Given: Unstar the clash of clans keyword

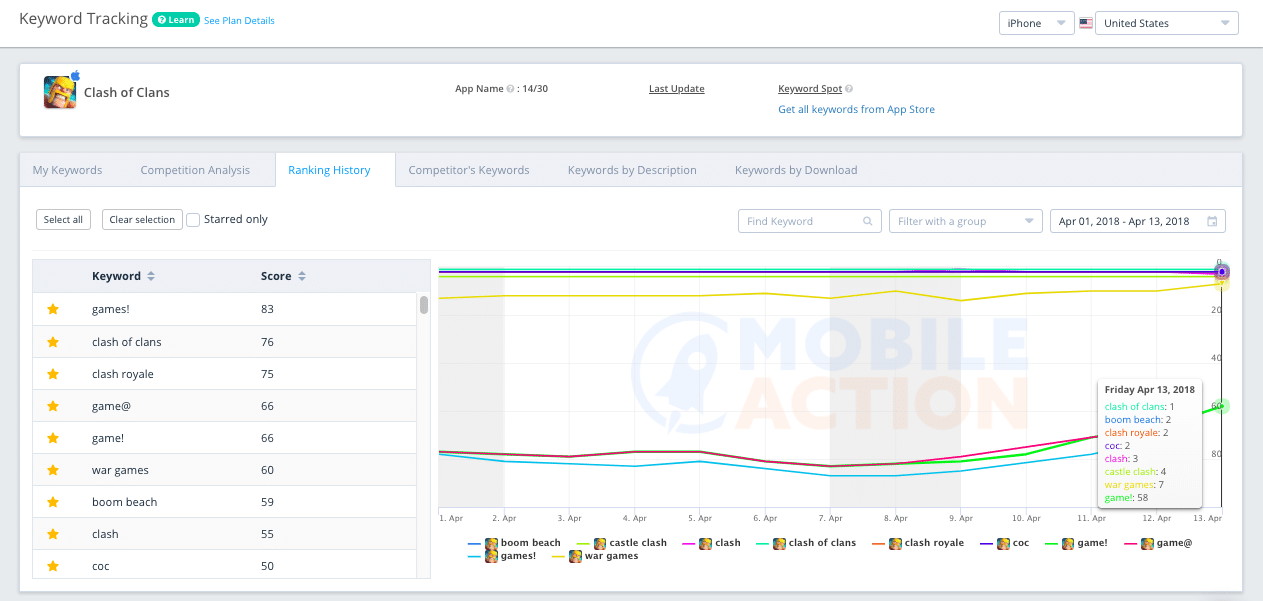Looking at the screenshot, I should pos(53,342).
